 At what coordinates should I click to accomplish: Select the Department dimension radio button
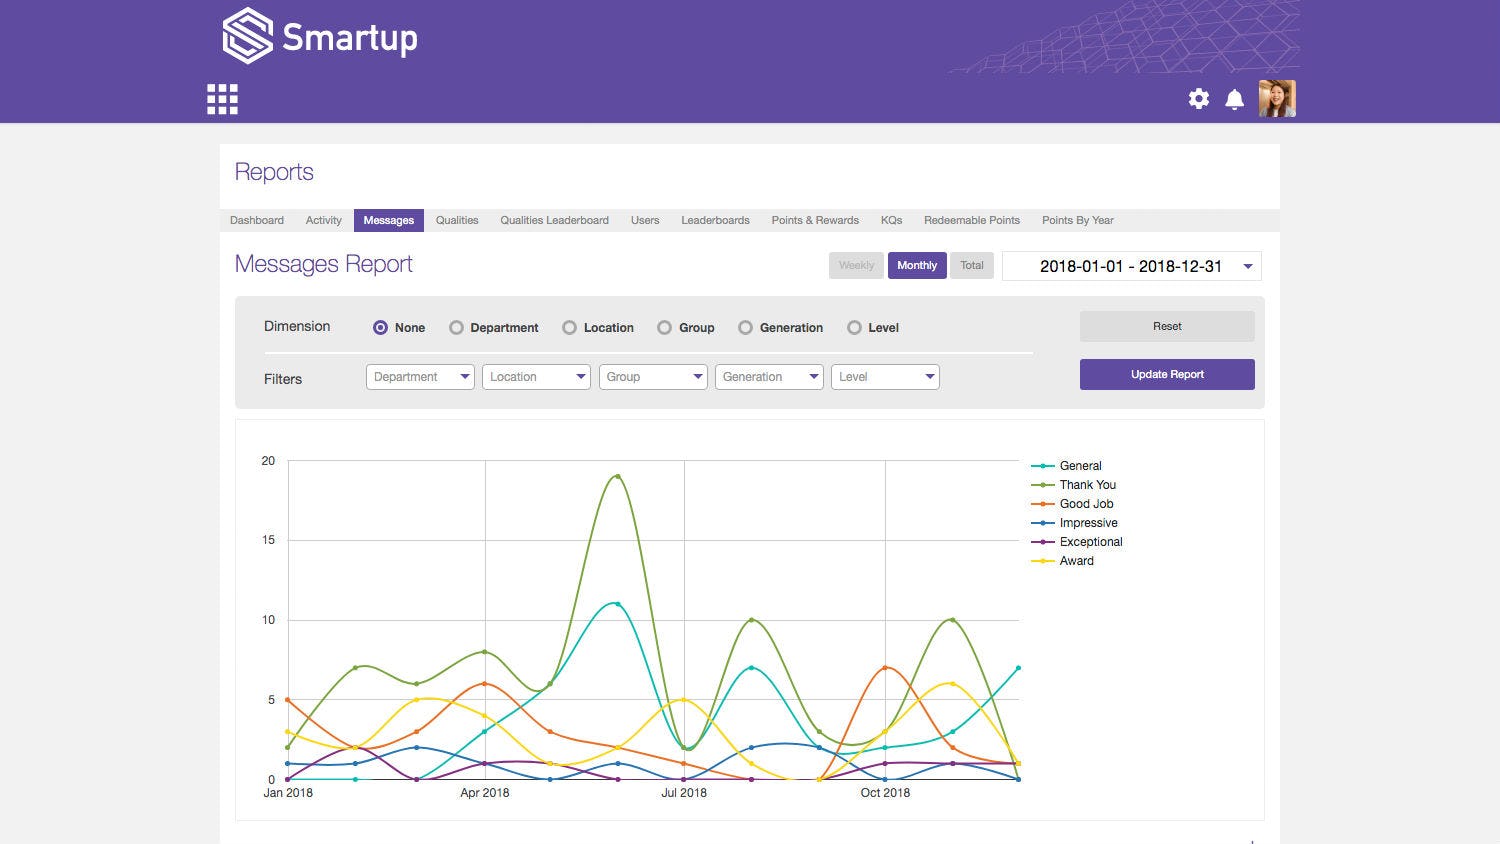point(456,328)
